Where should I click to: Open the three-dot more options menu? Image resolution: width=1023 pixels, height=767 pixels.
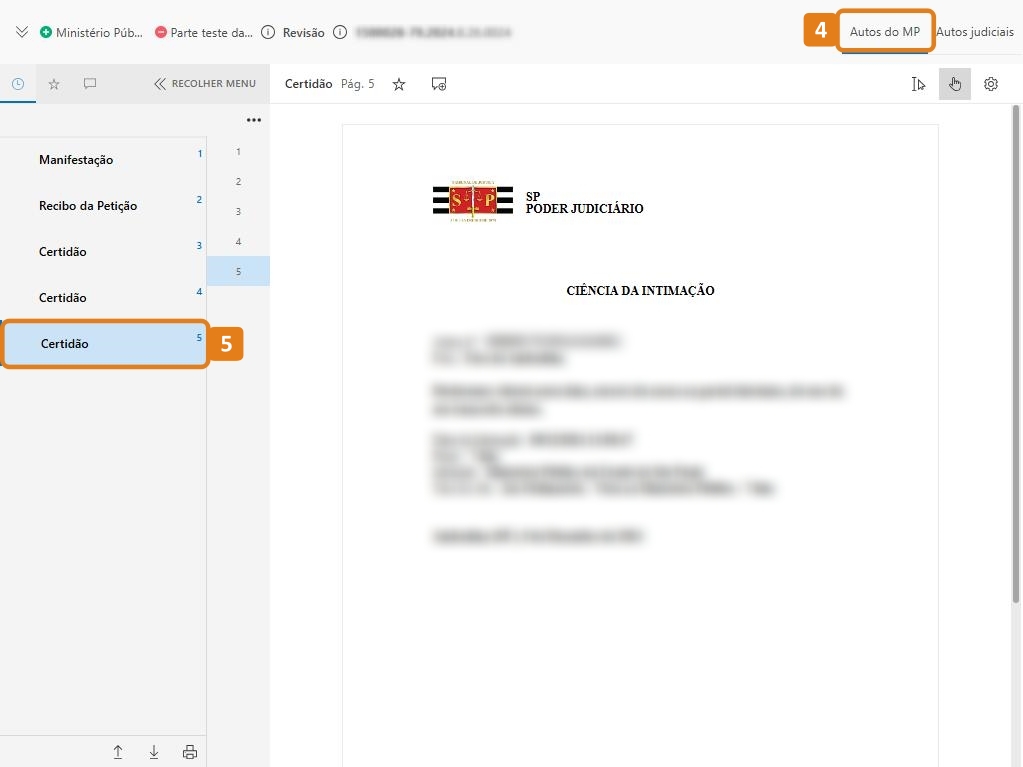pos(253,120)
